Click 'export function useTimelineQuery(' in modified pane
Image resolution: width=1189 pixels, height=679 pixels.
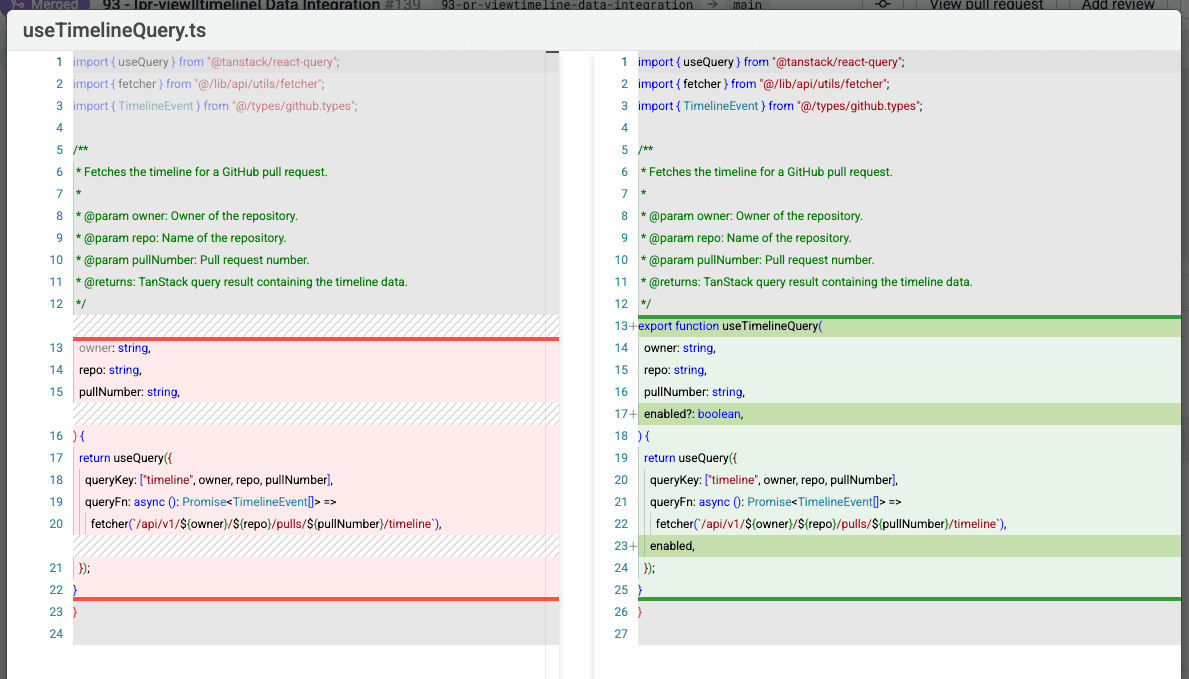point(730,326)
